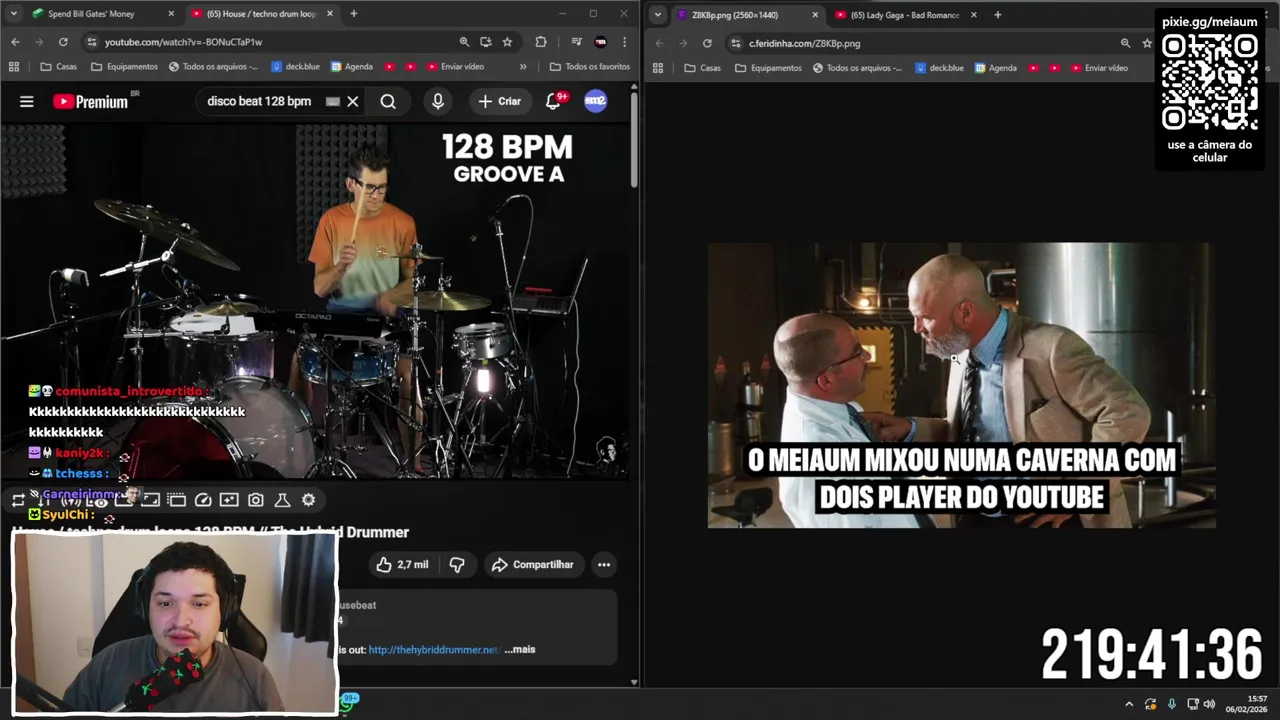Viewport: 1280px width, 720px height.
Task: Switch to Spend Bill Gates' Money tab
Action: (92, 14)
